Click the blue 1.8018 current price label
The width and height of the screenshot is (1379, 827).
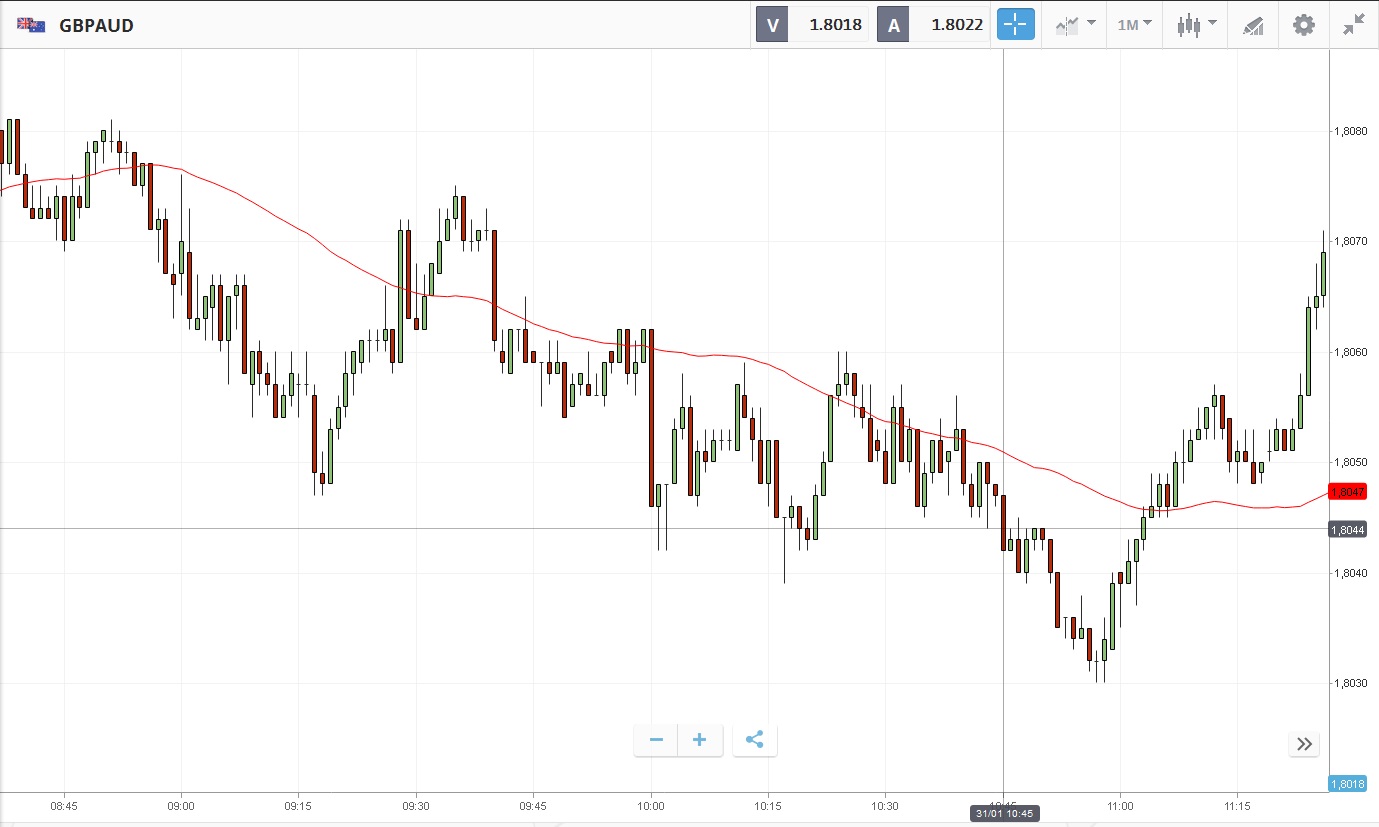[x=1347, y=784]
